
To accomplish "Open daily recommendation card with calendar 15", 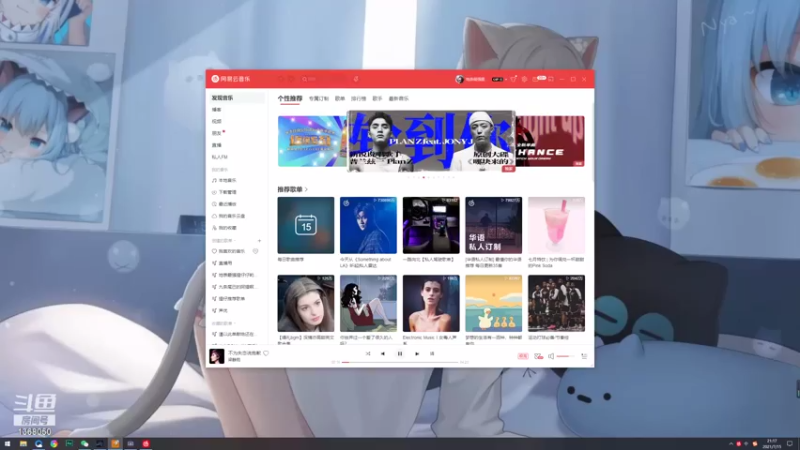I will pyautogui.click(x=306, y=225).
